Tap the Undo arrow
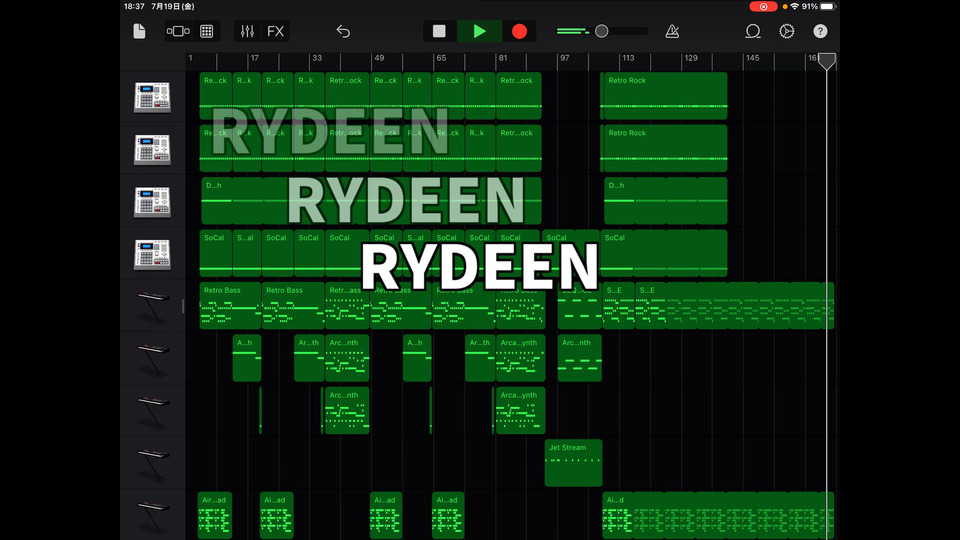 coord(343,31)
